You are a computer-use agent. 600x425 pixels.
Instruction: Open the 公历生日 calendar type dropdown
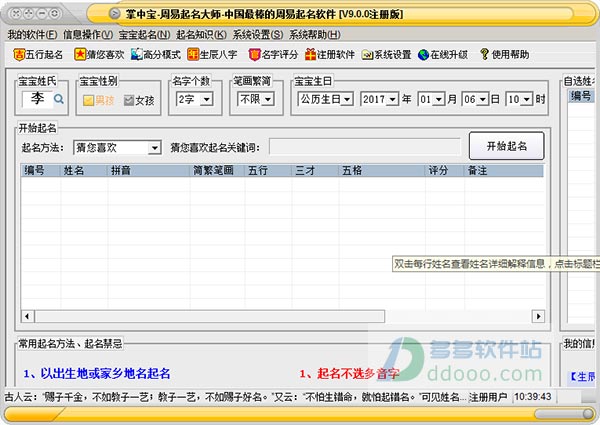pos(347,99)
